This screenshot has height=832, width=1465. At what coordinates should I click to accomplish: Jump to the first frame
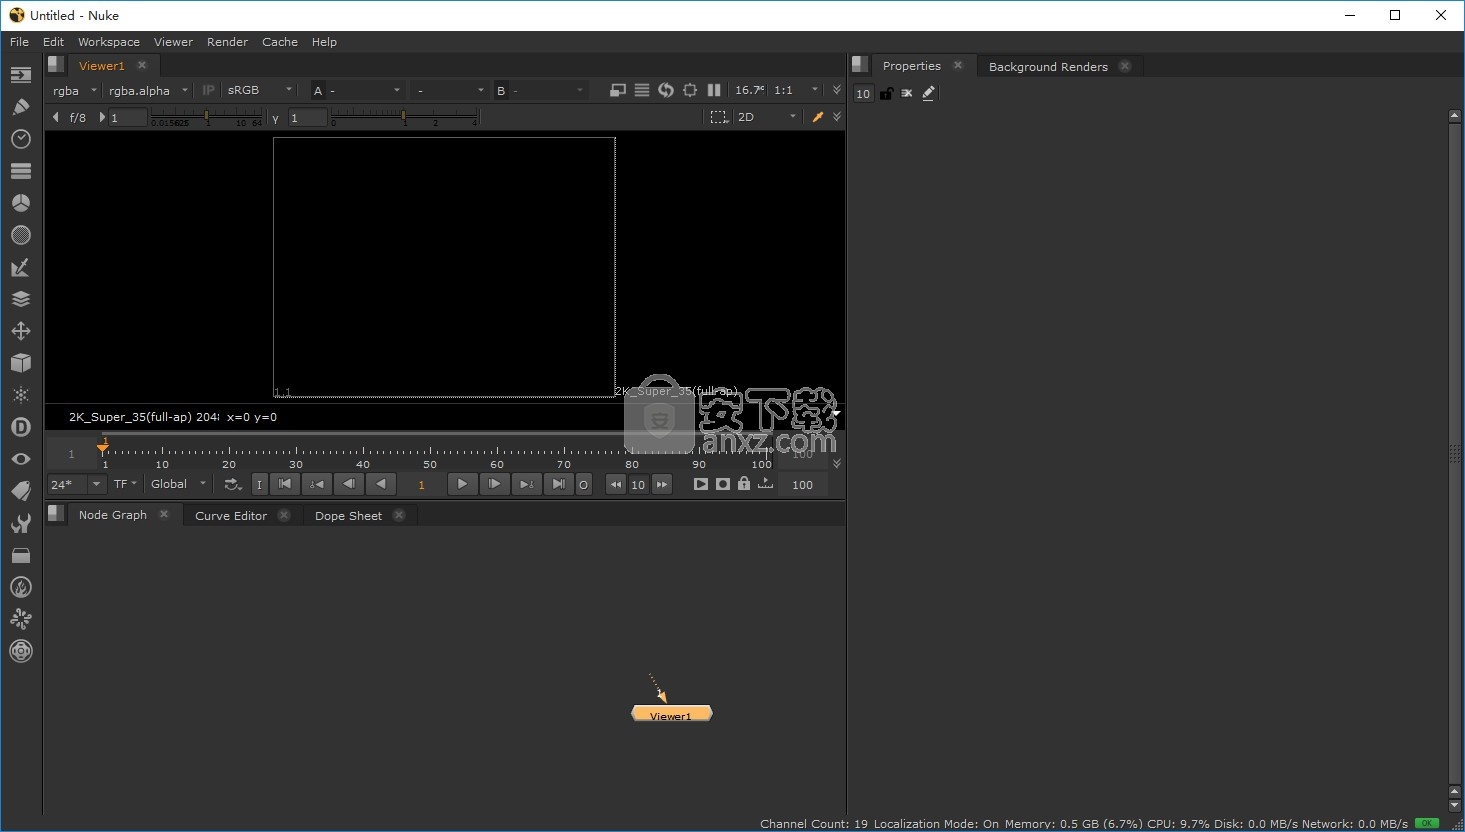pyautogui.click(x=285, y=484)
